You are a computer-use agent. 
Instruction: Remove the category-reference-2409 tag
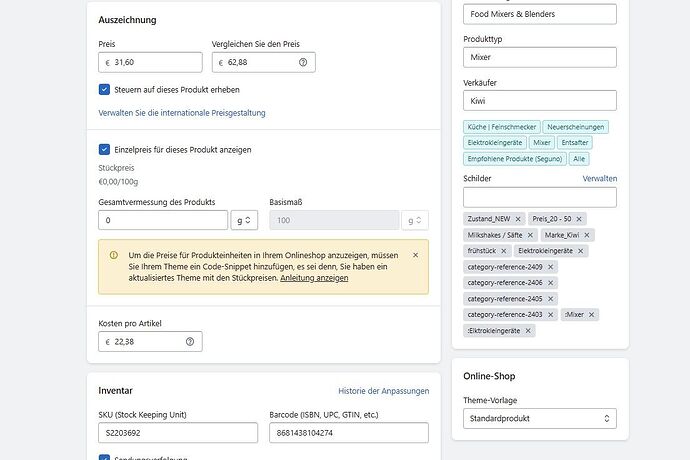(550, 267)
